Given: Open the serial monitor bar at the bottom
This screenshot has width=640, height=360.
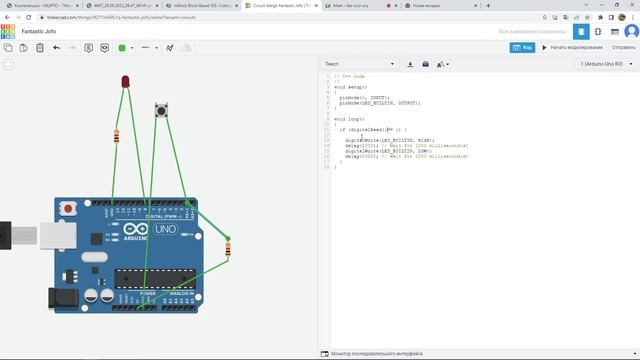Looking at the screenshot, I should pos(479,354).
